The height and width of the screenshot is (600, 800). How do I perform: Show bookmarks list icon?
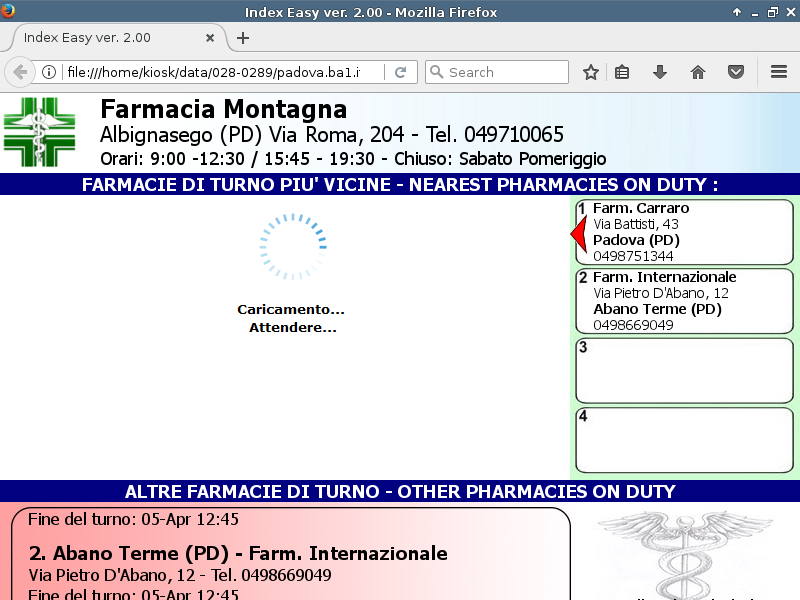(x=622, y=72)
